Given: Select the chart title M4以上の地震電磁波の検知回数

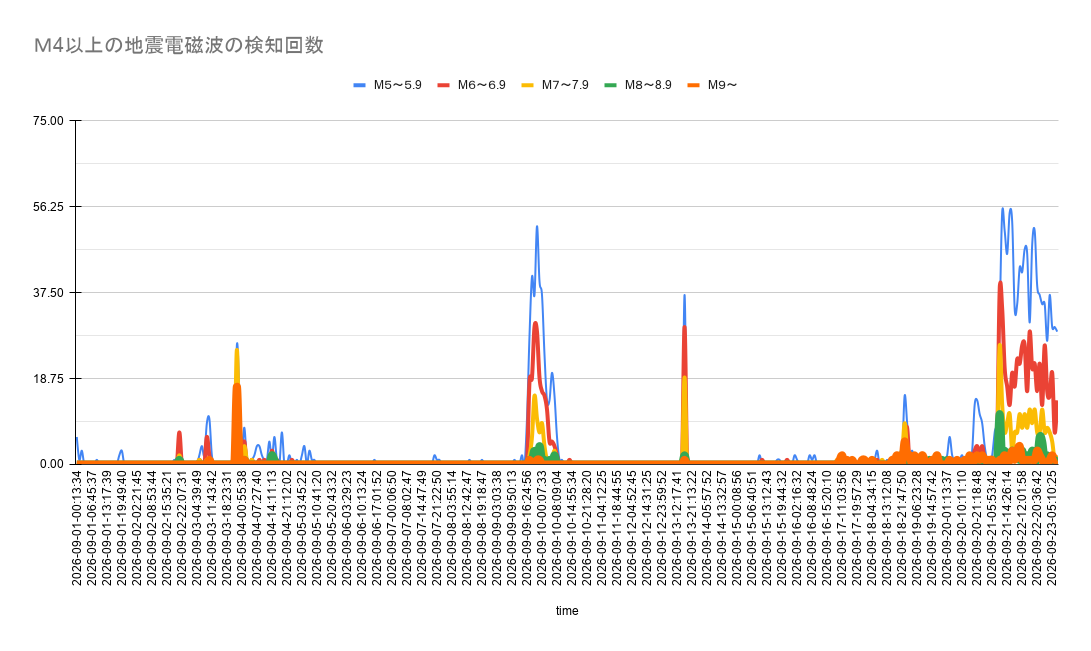Looking at the screenshot, I should point(179,45).
